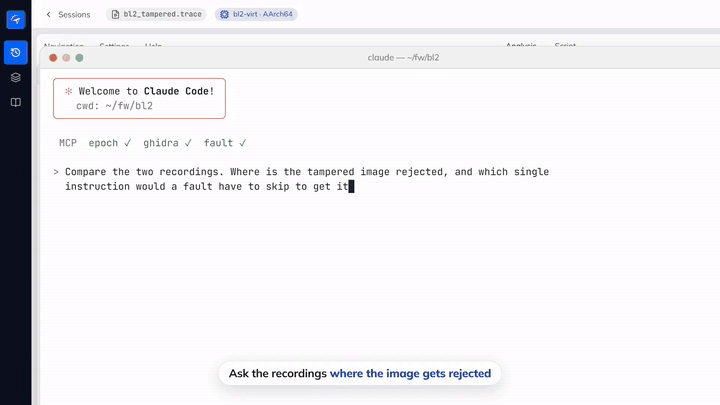Open the book documentation sidebar icon
Image resolution: width=720 pixels, height=405 pixels.
[x=16, y=102]
